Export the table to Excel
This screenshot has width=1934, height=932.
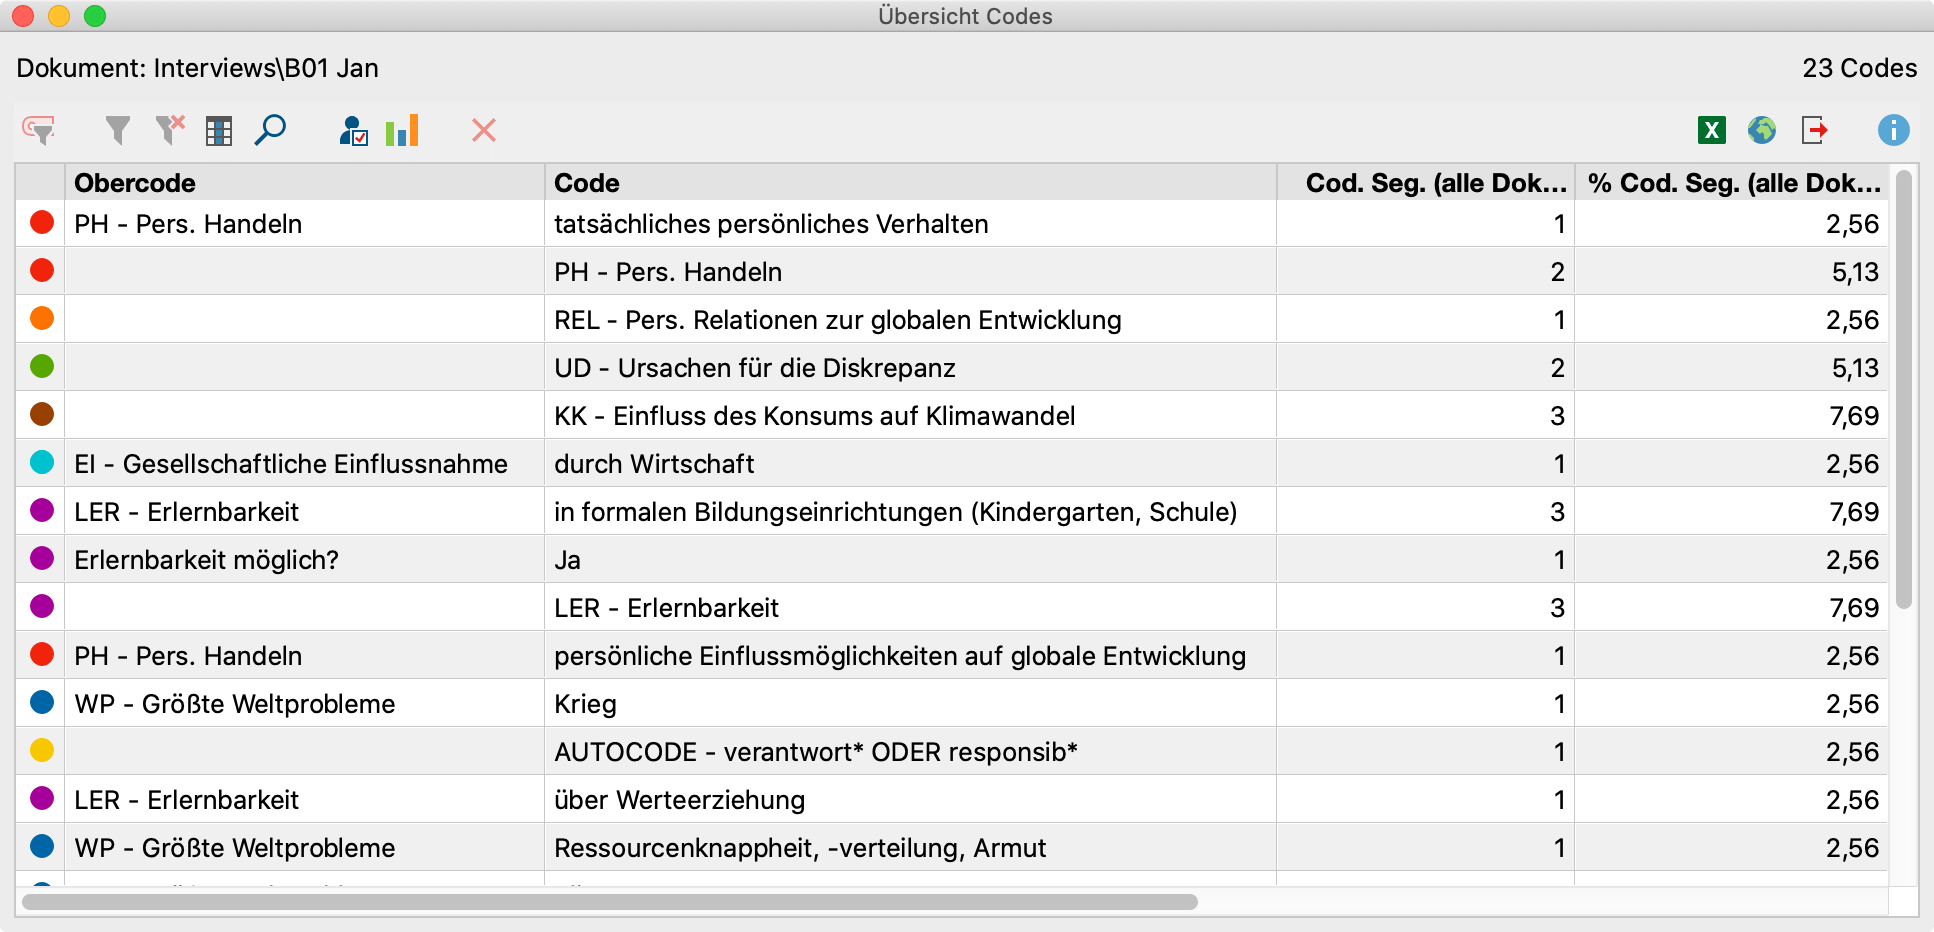point(1713,130)
